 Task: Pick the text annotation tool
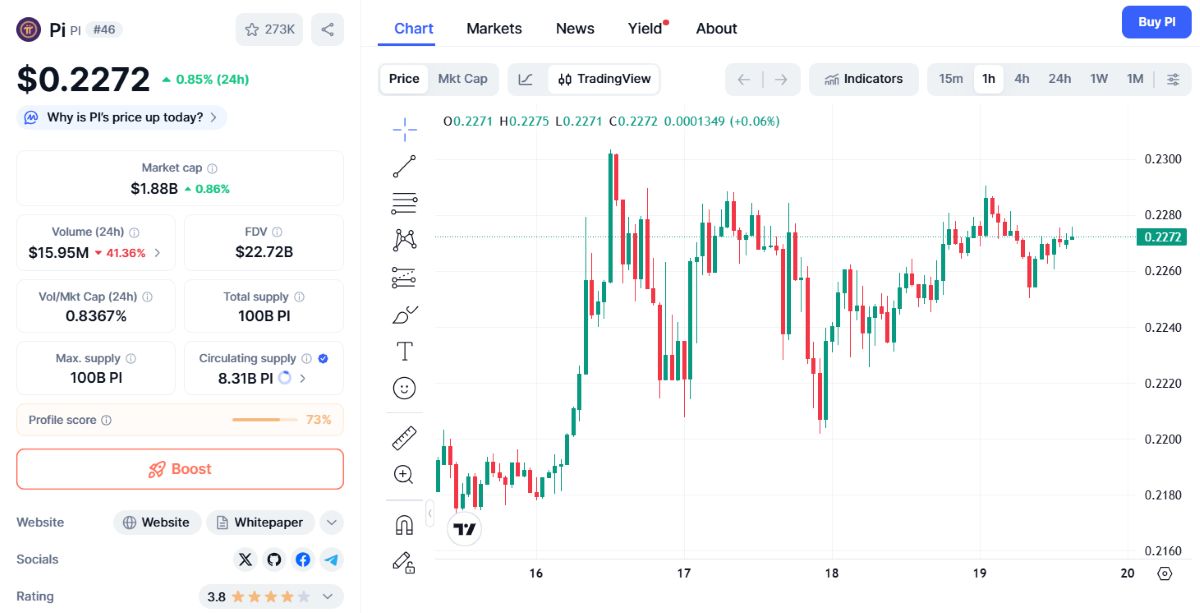click(404, 351)
